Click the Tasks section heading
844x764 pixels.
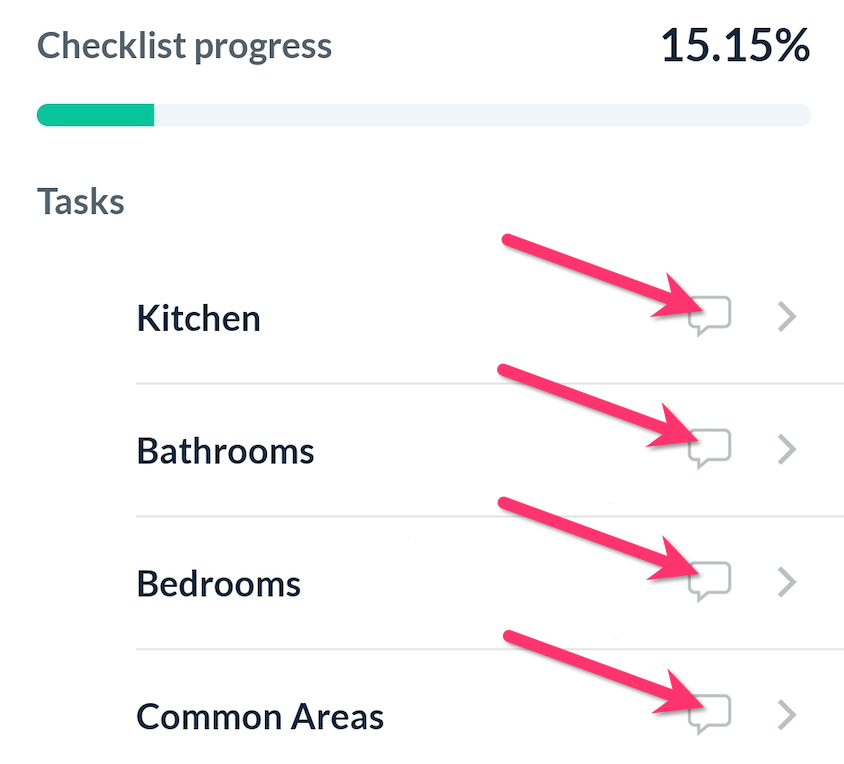81,202
